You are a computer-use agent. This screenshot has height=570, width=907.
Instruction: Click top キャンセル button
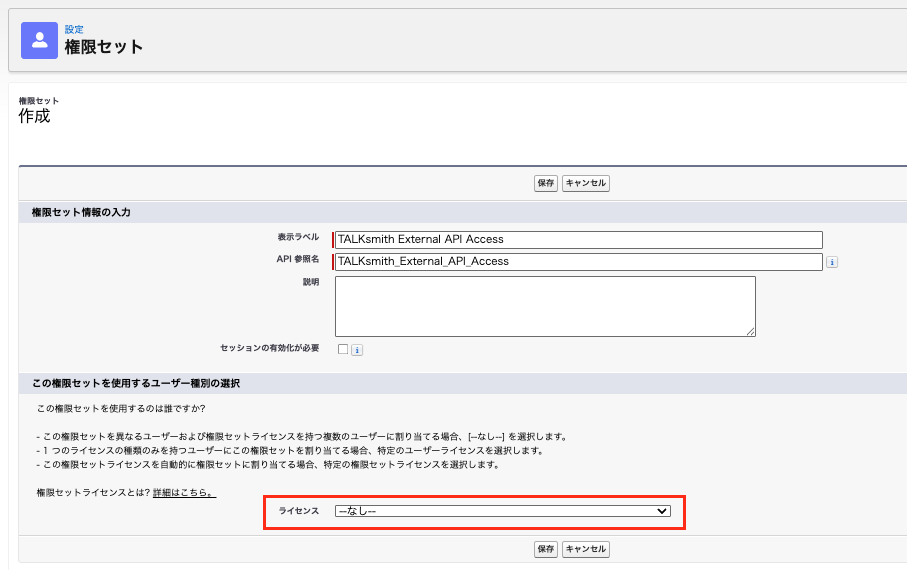585,183
